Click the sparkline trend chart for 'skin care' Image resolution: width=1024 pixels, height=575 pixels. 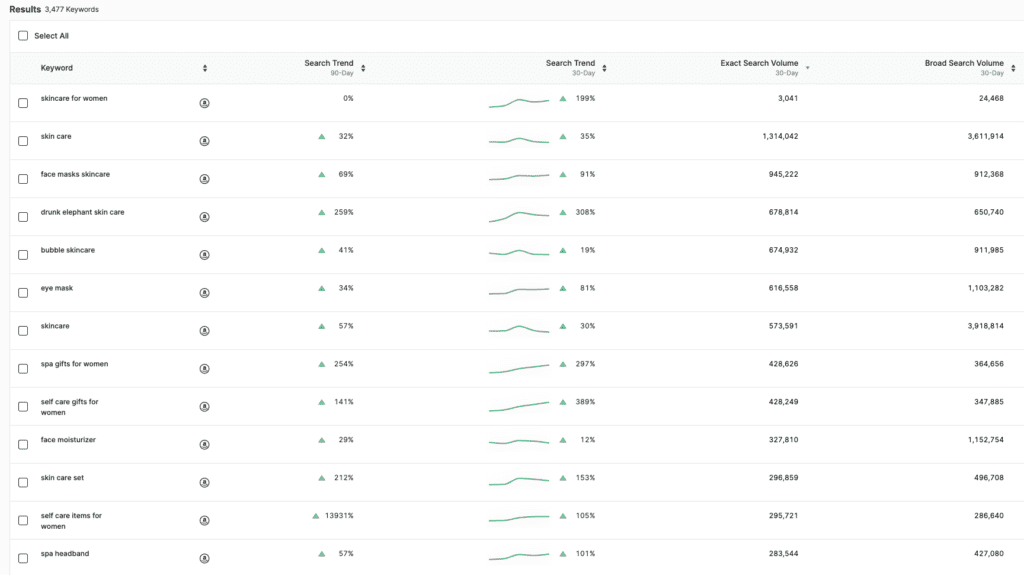pos(519,140)
